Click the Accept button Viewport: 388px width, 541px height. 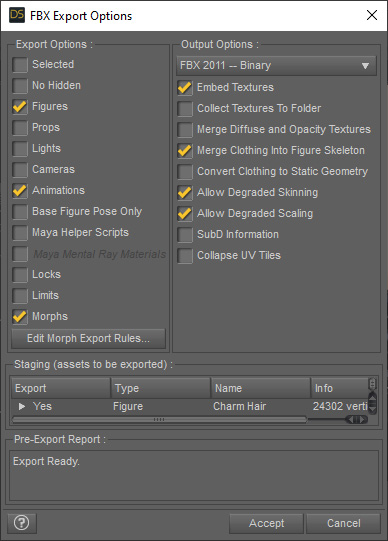coord(267,523)
